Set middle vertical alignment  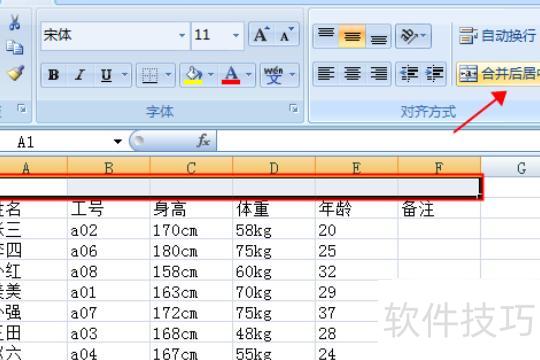pyautogui.click(x=352, y=35)
